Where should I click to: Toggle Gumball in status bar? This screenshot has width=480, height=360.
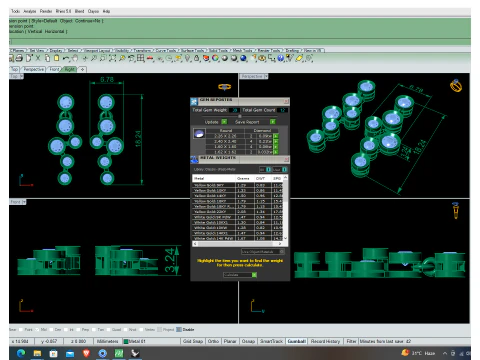pos(297,341)
